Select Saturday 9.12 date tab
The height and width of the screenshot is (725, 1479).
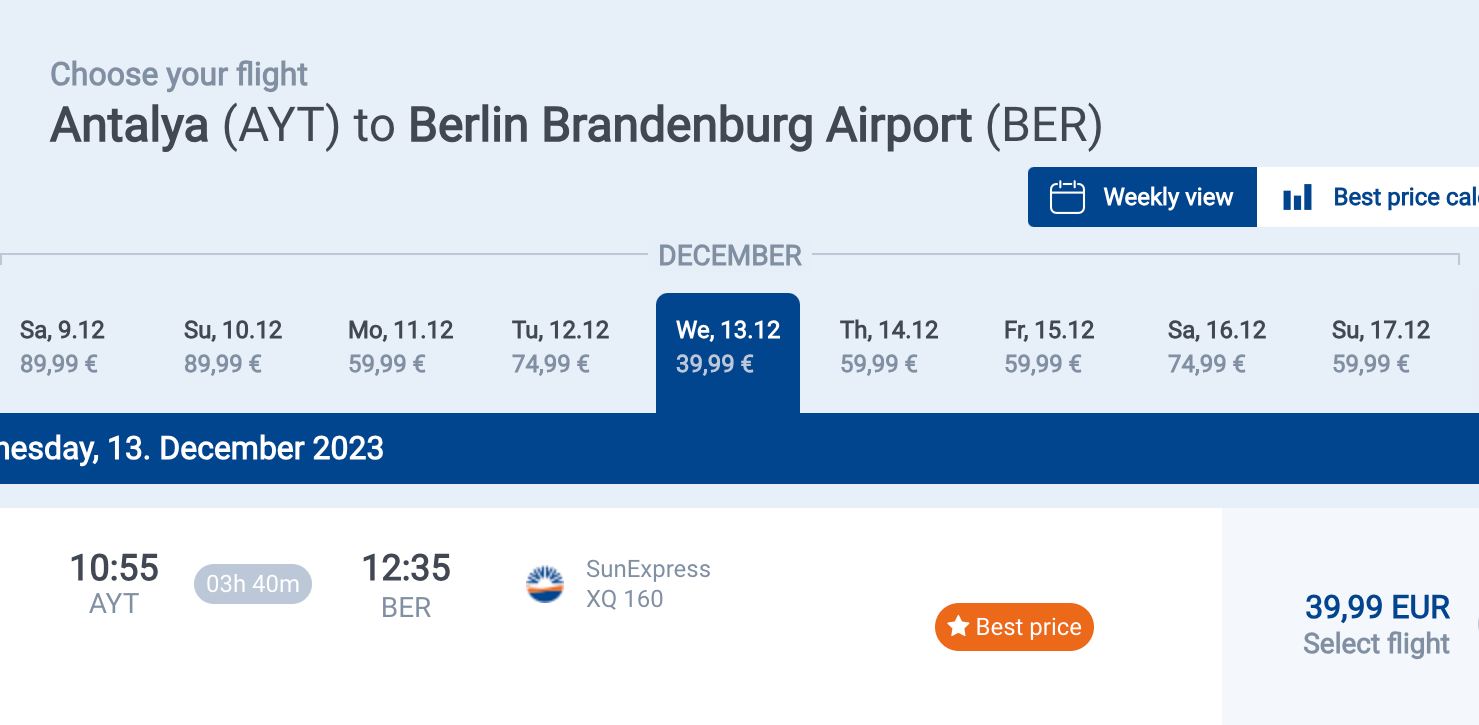click(x=62, y=346)
